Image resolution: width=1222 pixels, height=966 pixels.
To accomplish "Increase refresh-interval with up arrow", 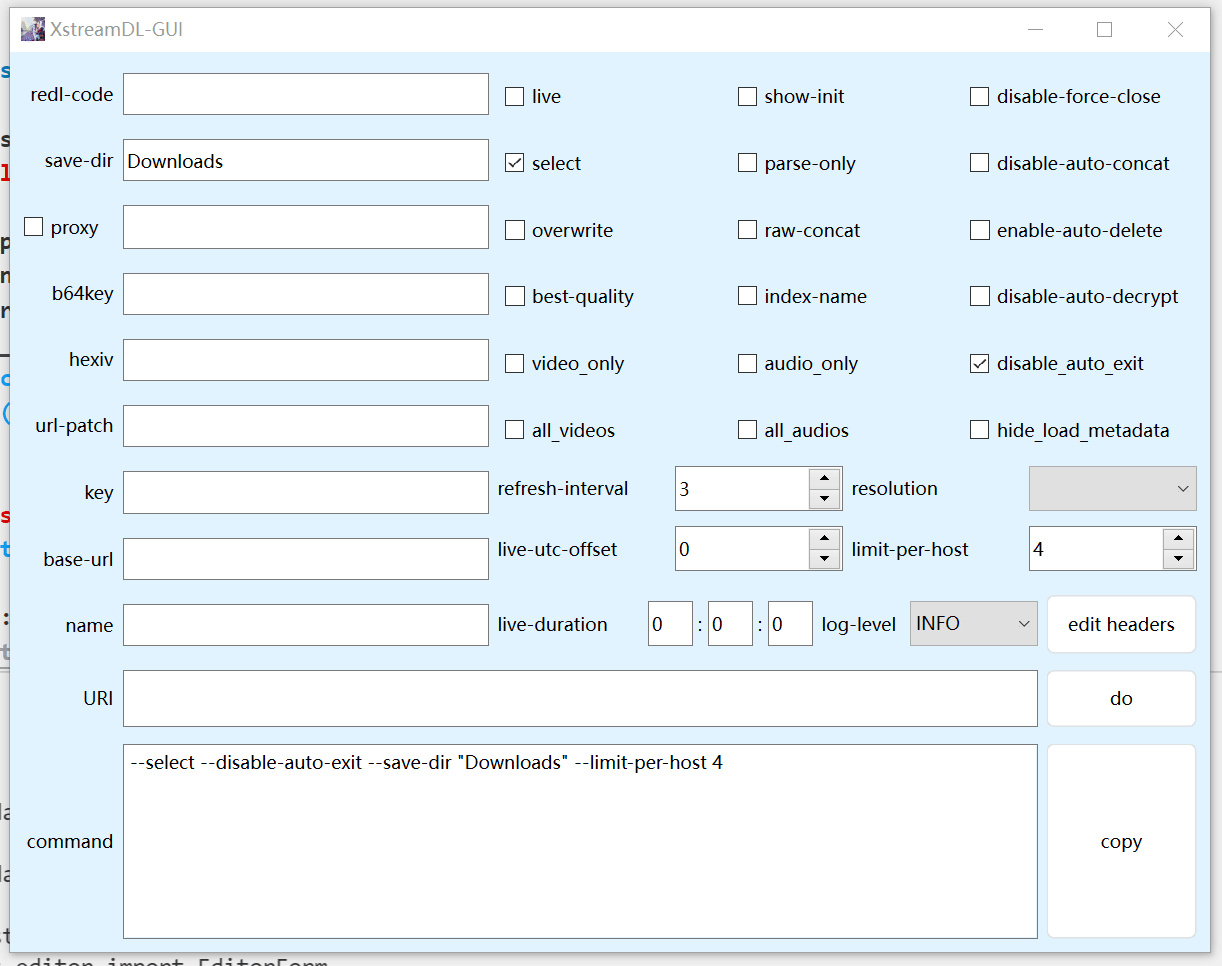I will pos(824,479).
